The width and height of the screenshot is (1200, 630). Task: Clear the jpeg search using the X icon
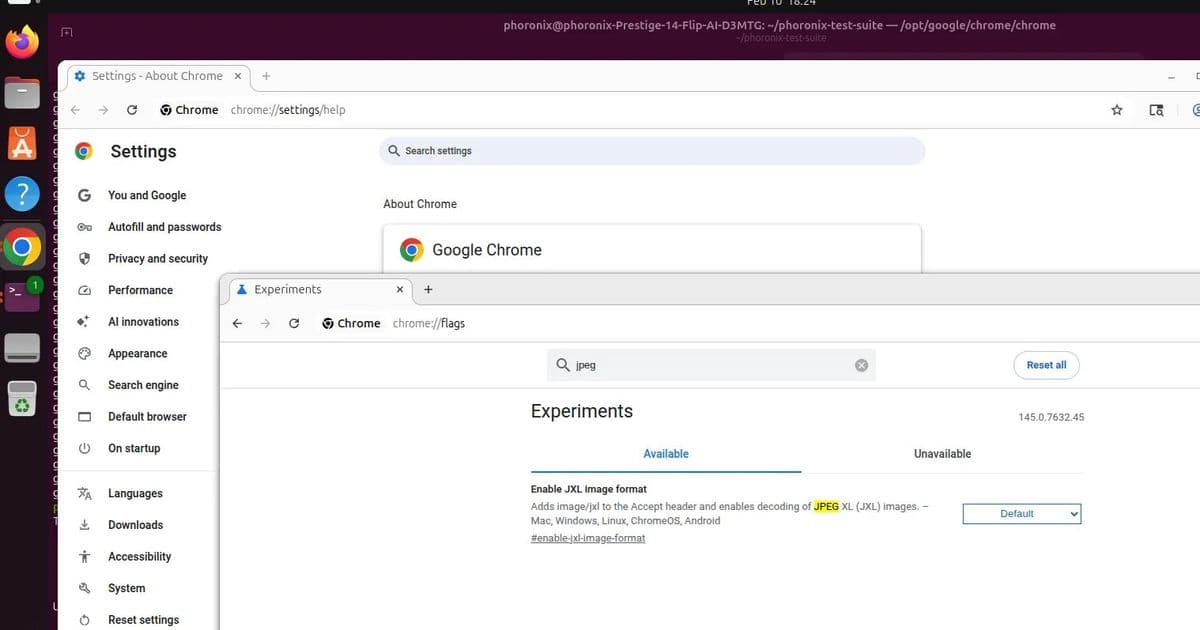pos(861,365)
